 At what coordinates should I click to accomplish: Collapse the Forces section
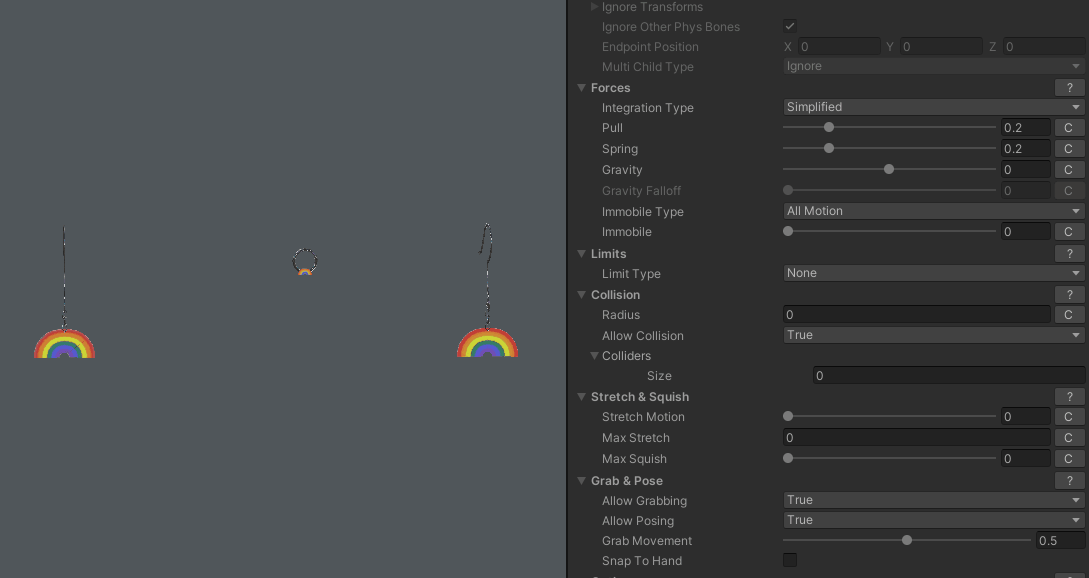tap(581, 88)
